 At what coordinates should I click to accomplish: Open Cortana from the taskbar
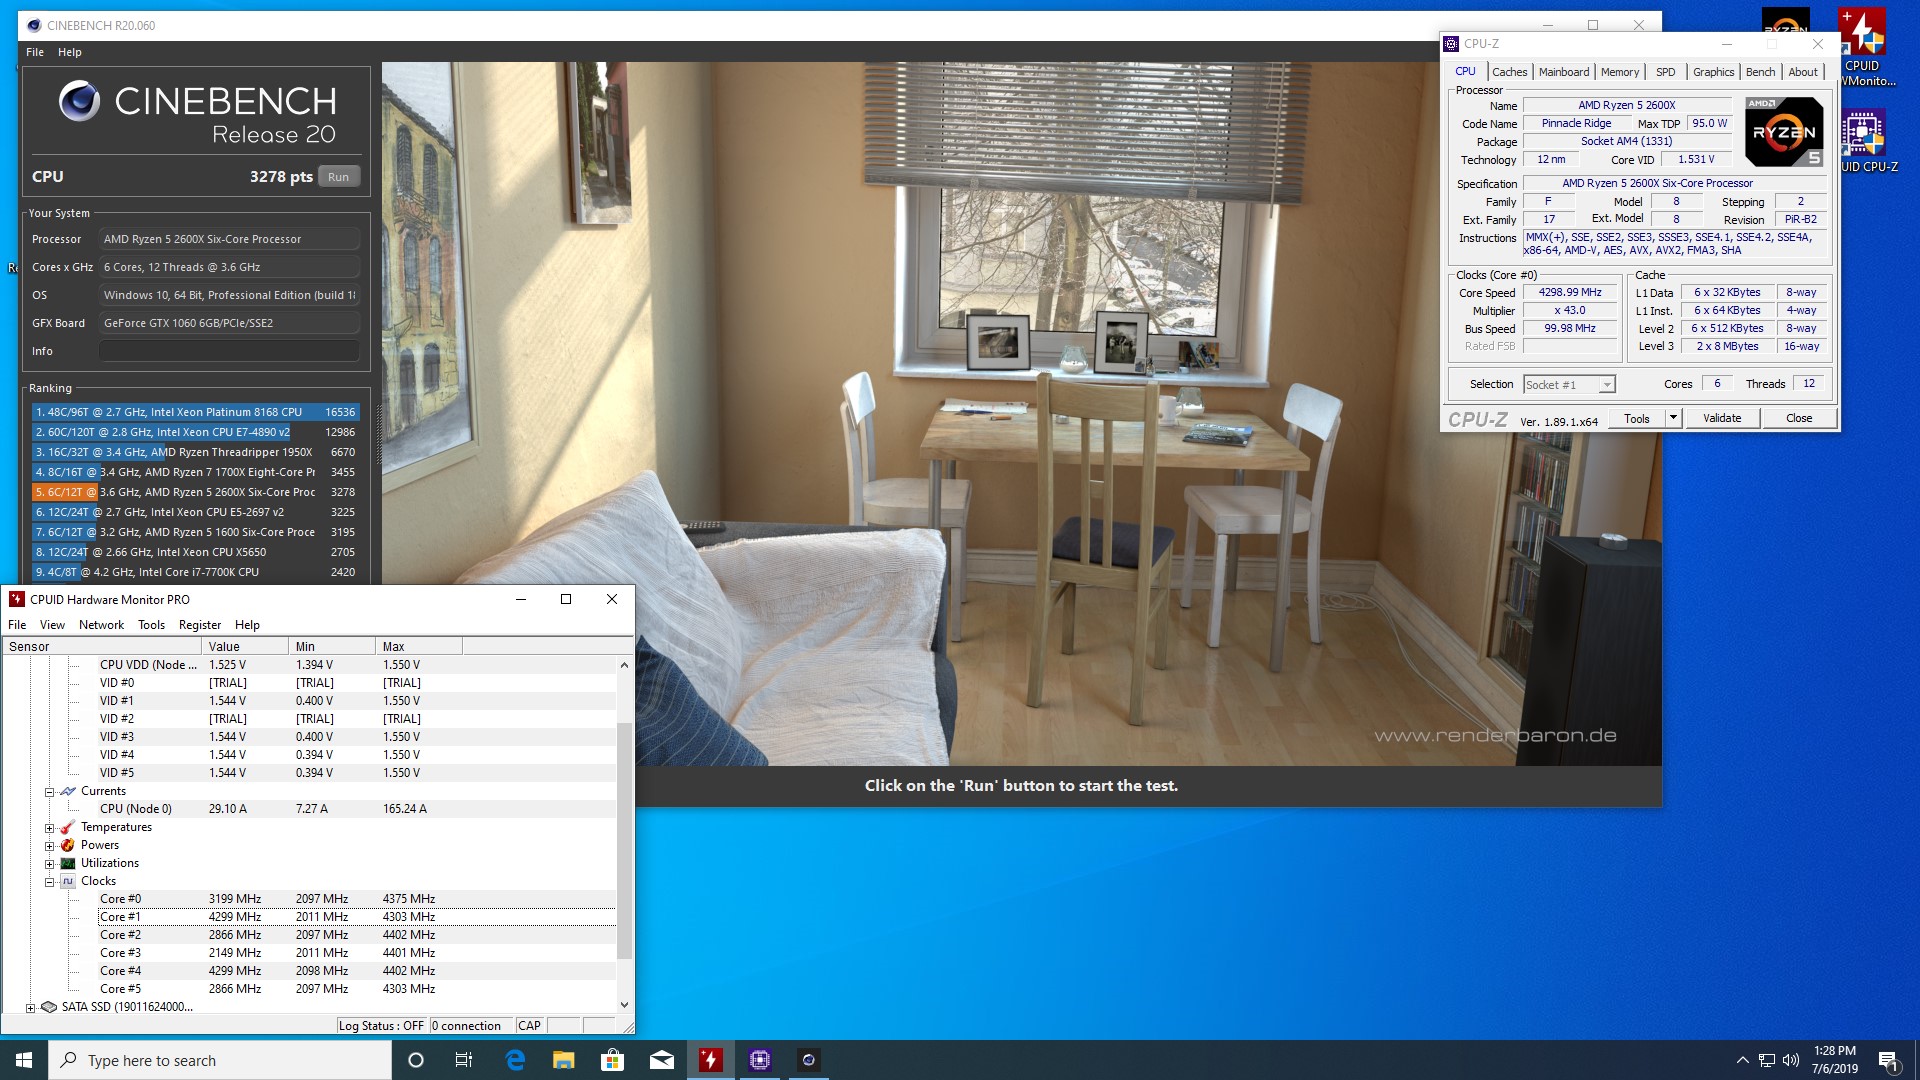coord(416,1060)
